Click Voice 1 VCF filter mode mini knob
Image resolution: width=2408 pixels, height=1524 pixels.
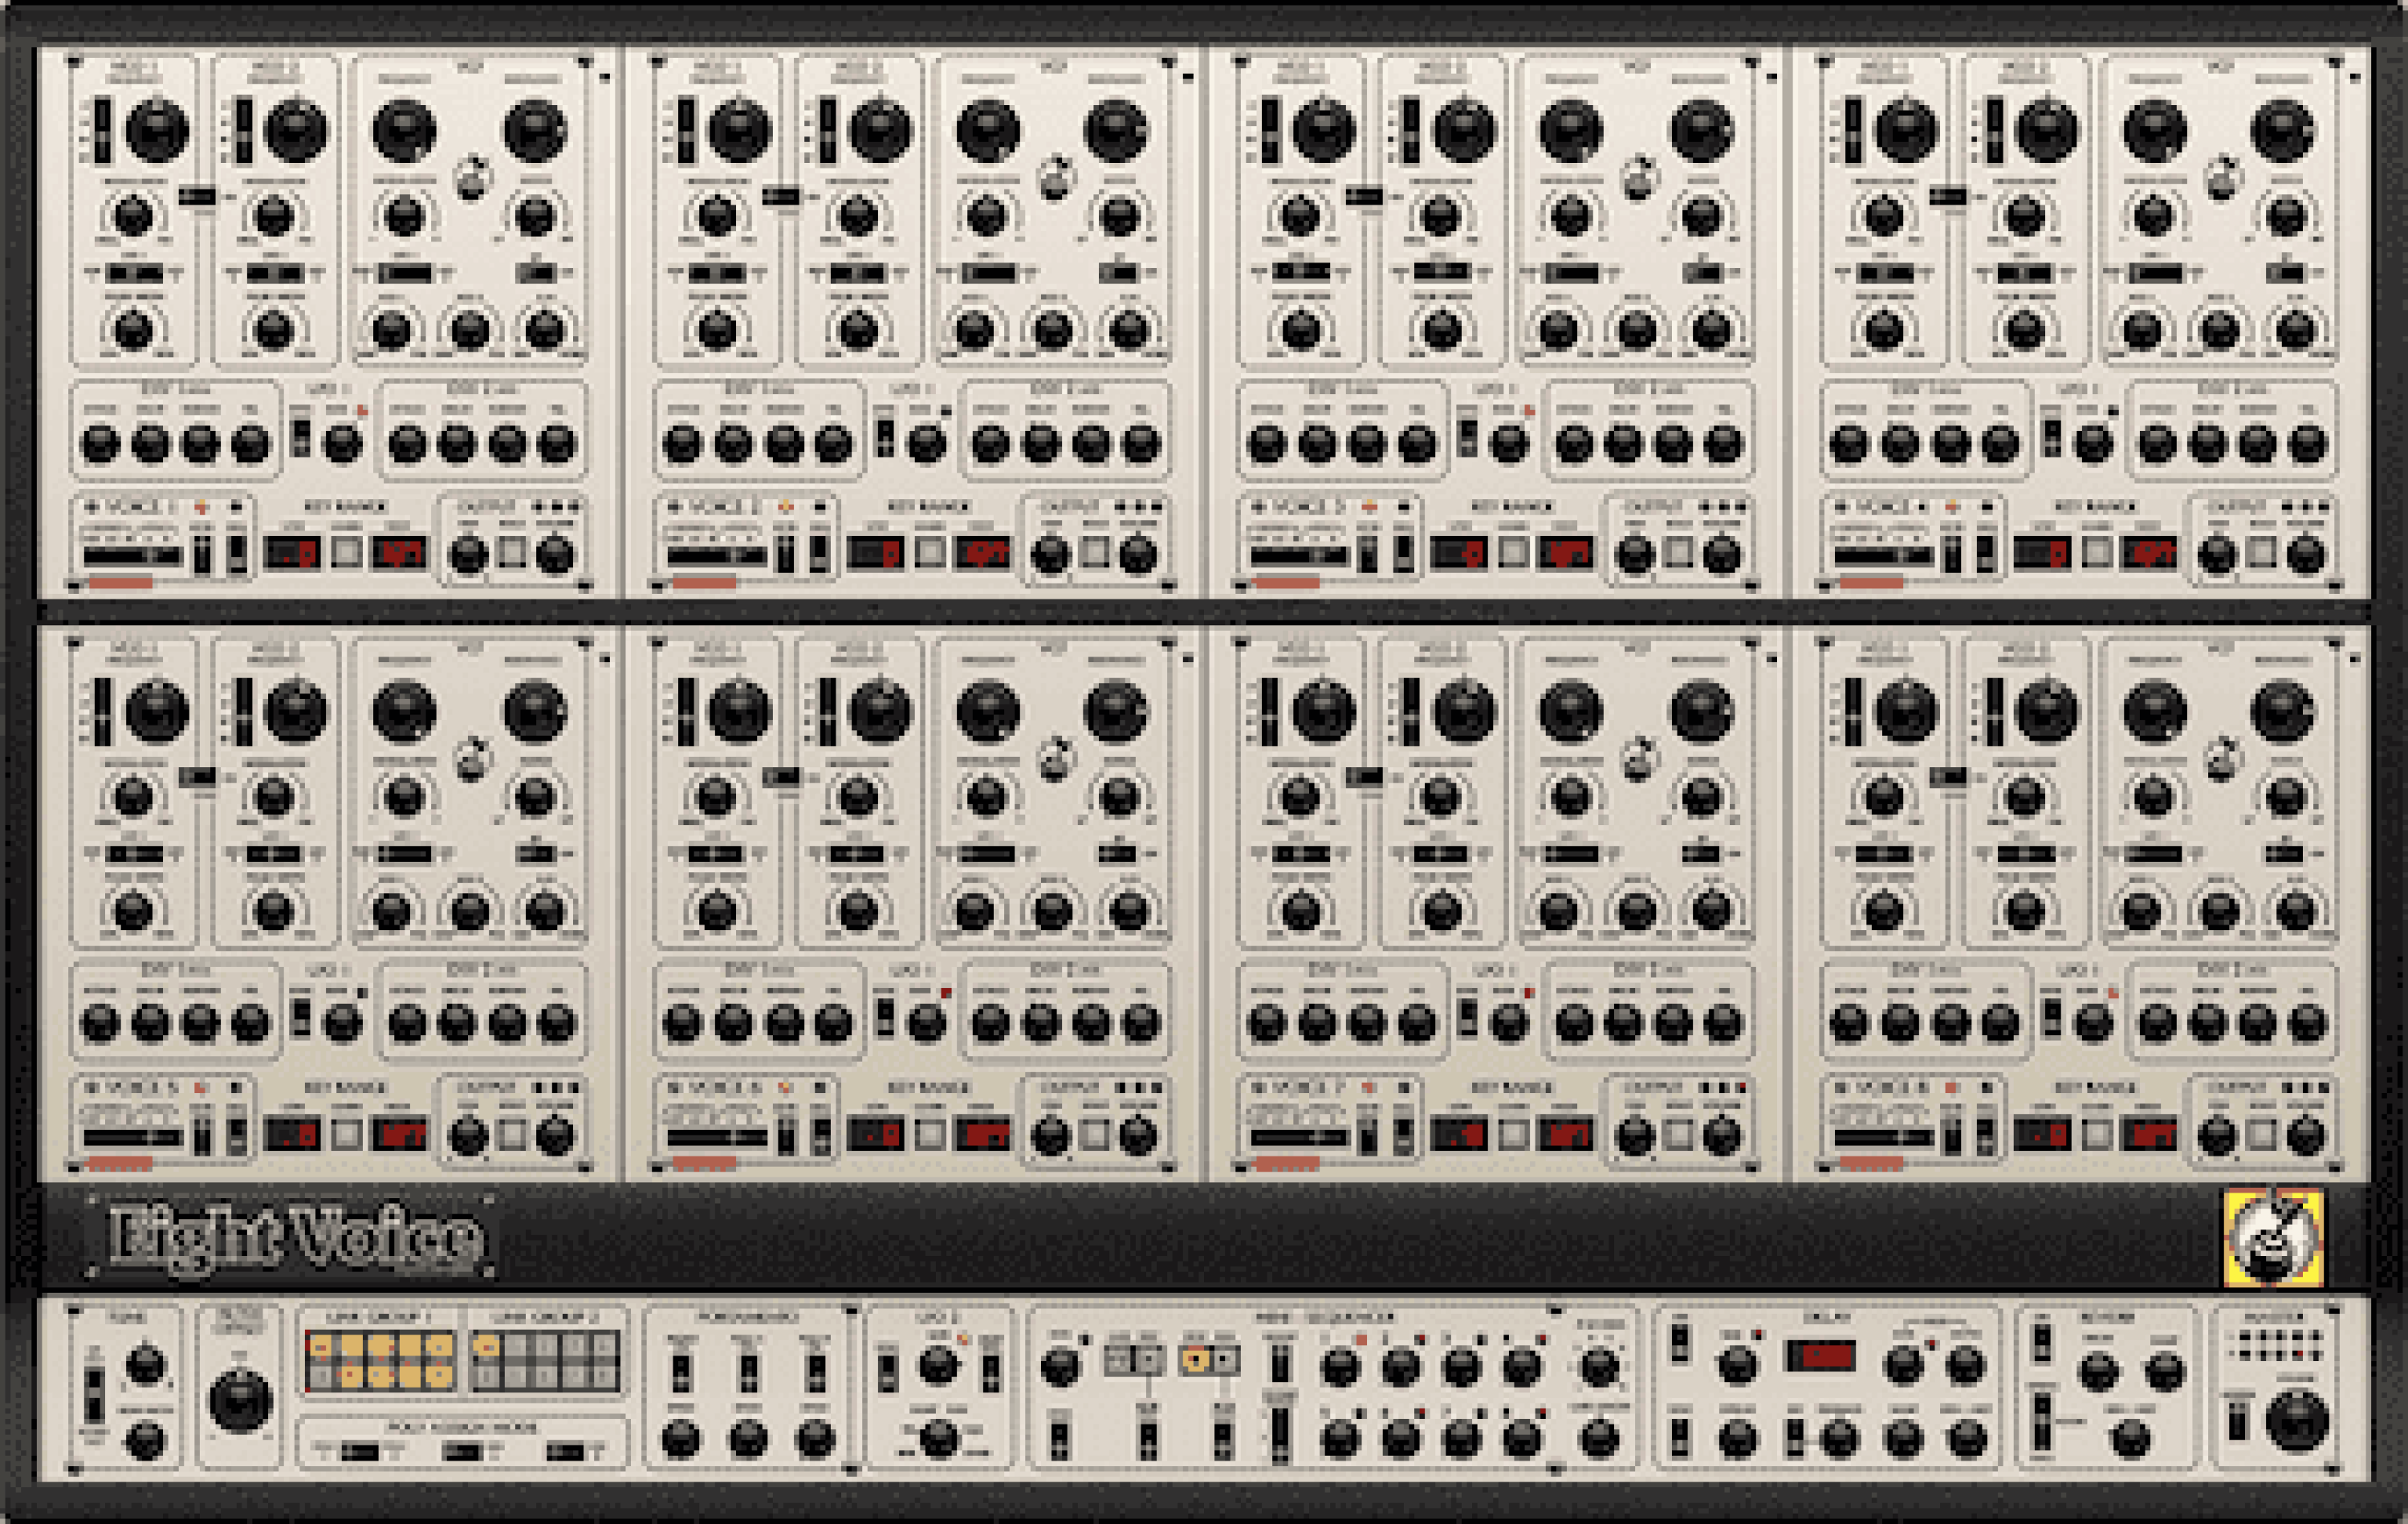pyautogui.click(x=473, y=178)
